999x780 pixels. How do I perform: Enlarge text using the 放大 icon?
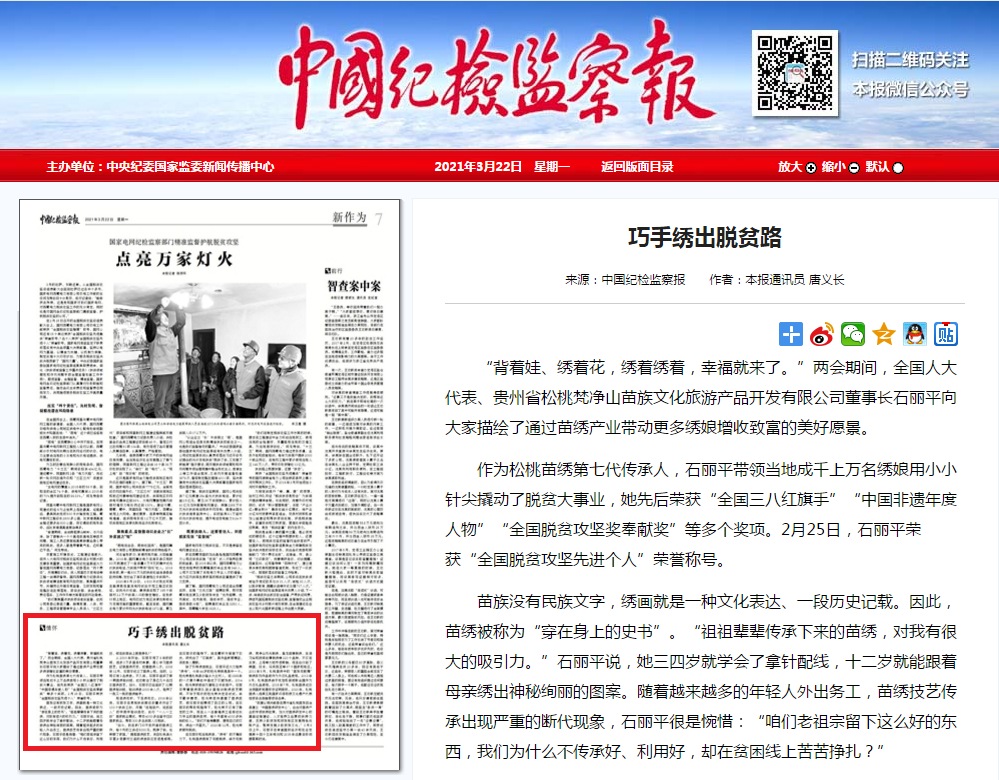[800, 167]
